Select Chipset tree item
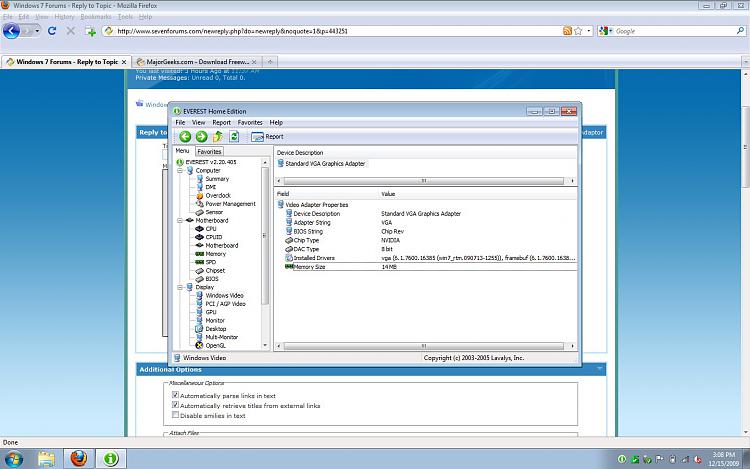750x469 pixels. [215, 271]
